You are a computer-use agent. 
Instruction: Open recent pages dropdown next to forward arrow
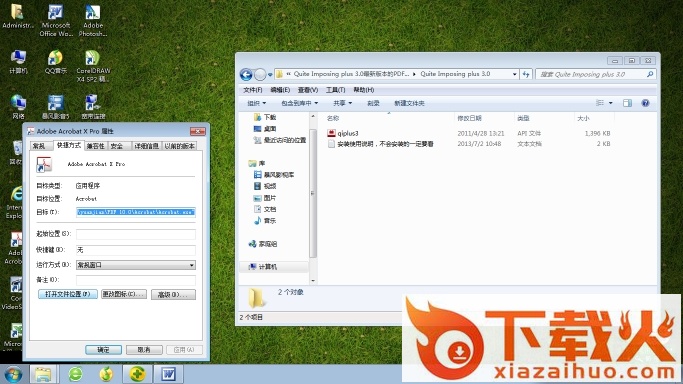click(270, 74)
